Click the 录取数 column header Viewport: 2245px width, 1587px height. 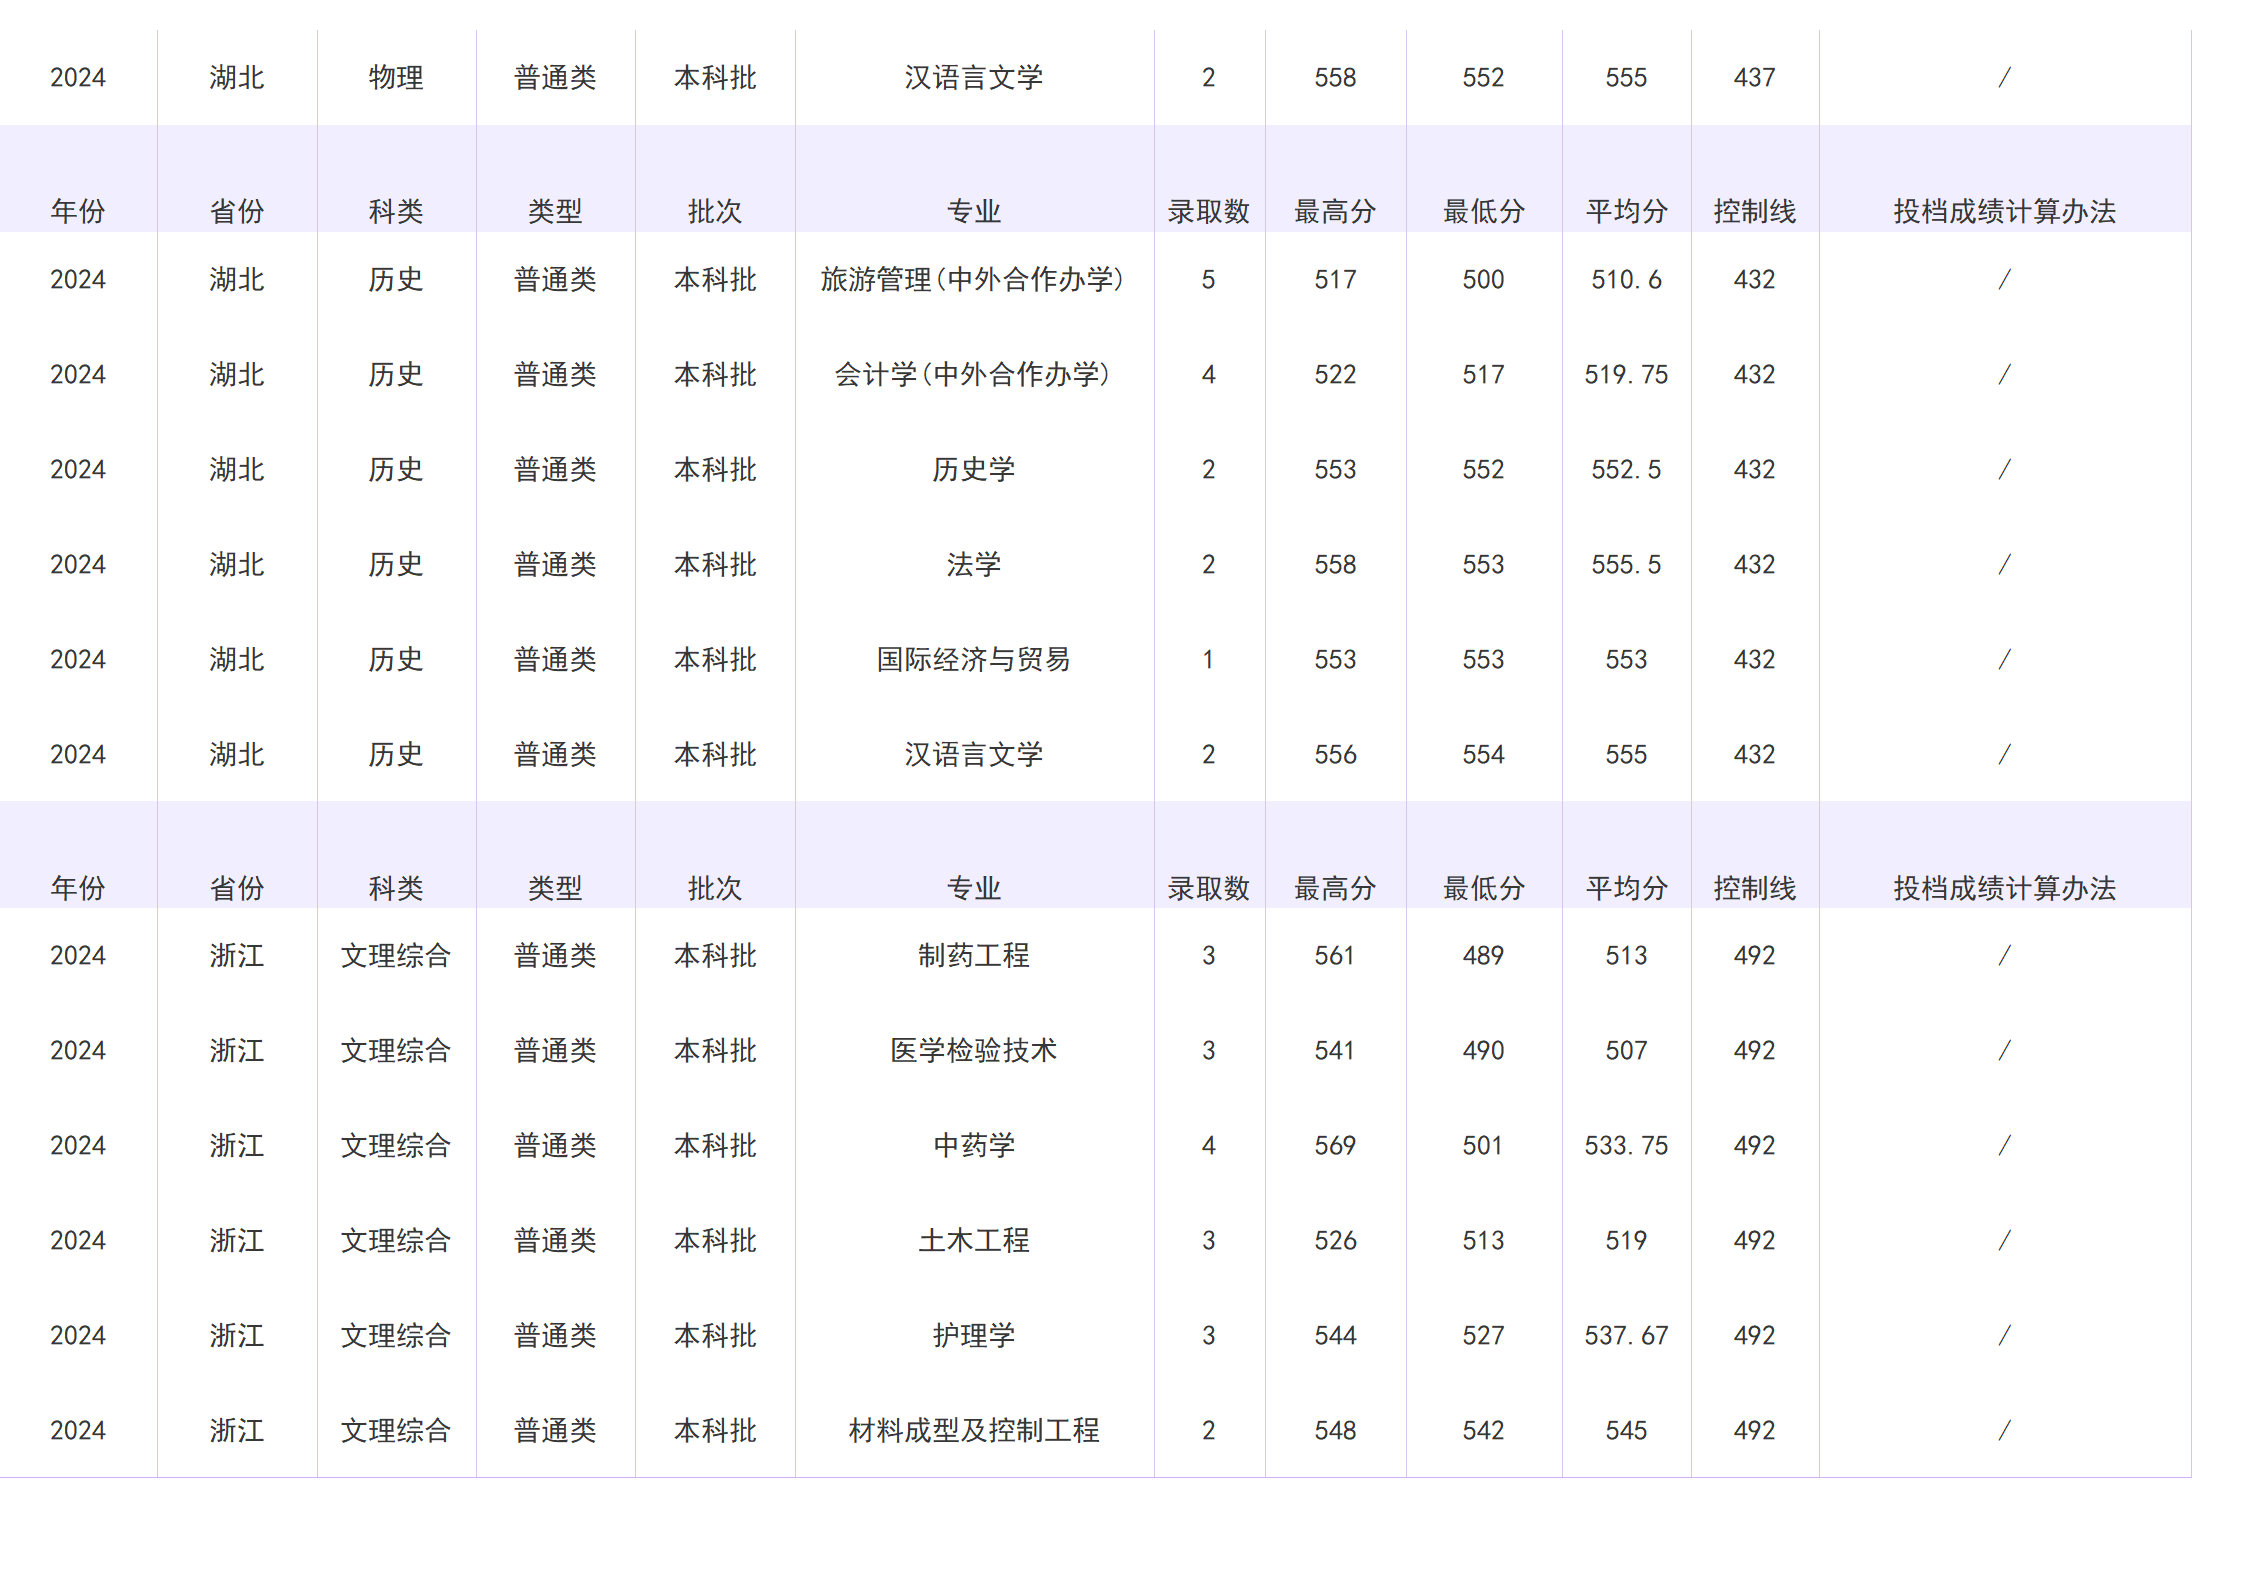1210,210
